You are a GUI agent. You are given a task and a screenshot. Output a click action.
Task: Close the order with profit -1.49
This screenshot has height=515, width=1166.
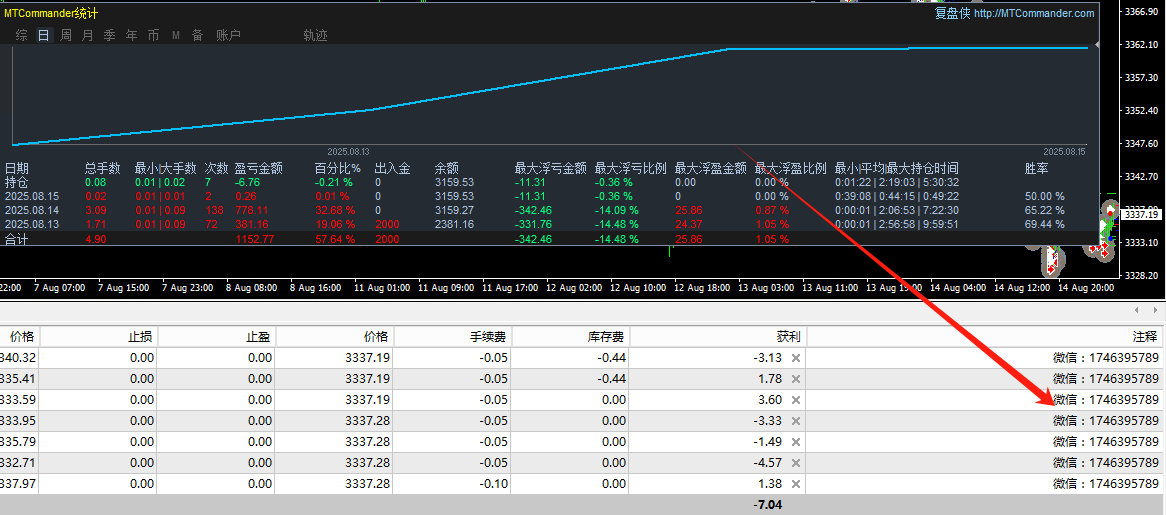(x=795, y=441)
